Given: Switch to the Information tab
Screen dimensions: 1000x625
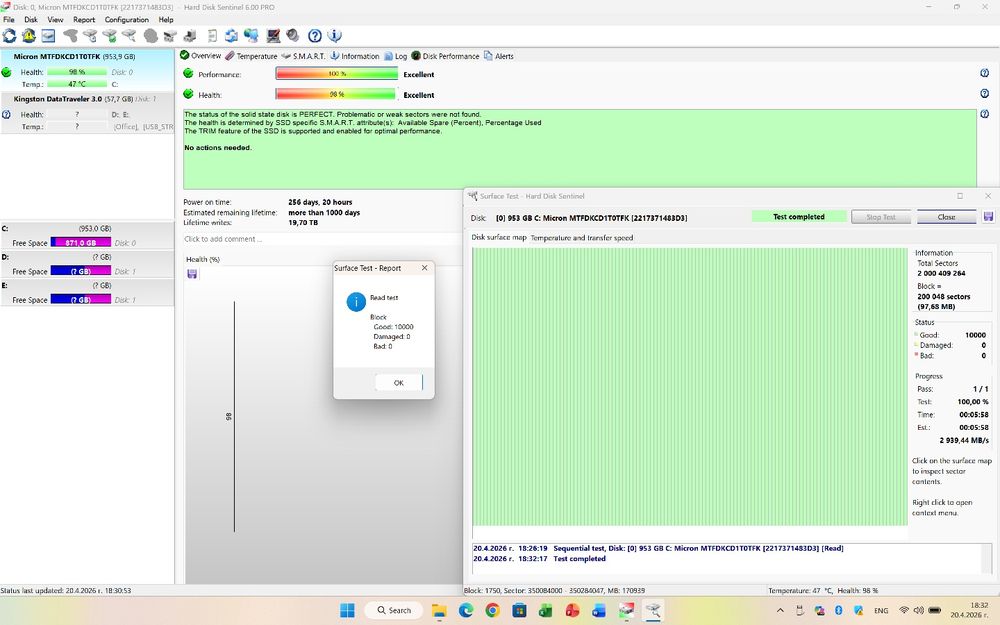Looking at the screenshot, I should 355,56.
